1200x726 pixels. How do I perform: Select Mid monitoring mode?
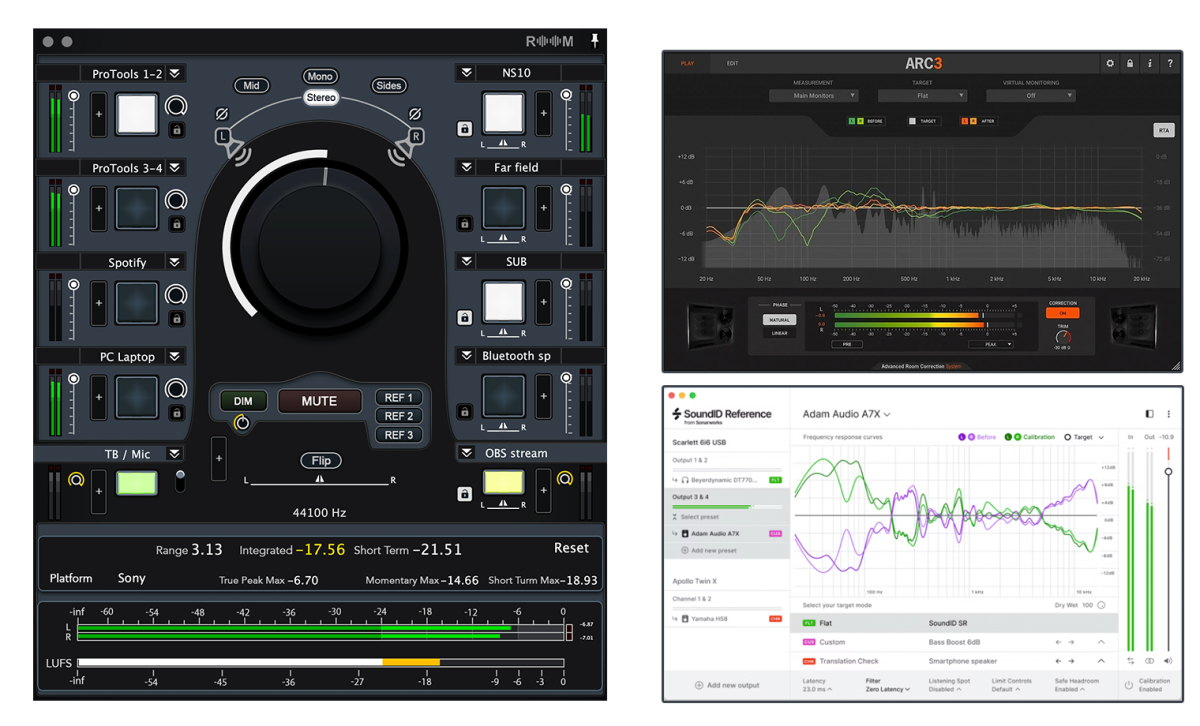point(251,86)
